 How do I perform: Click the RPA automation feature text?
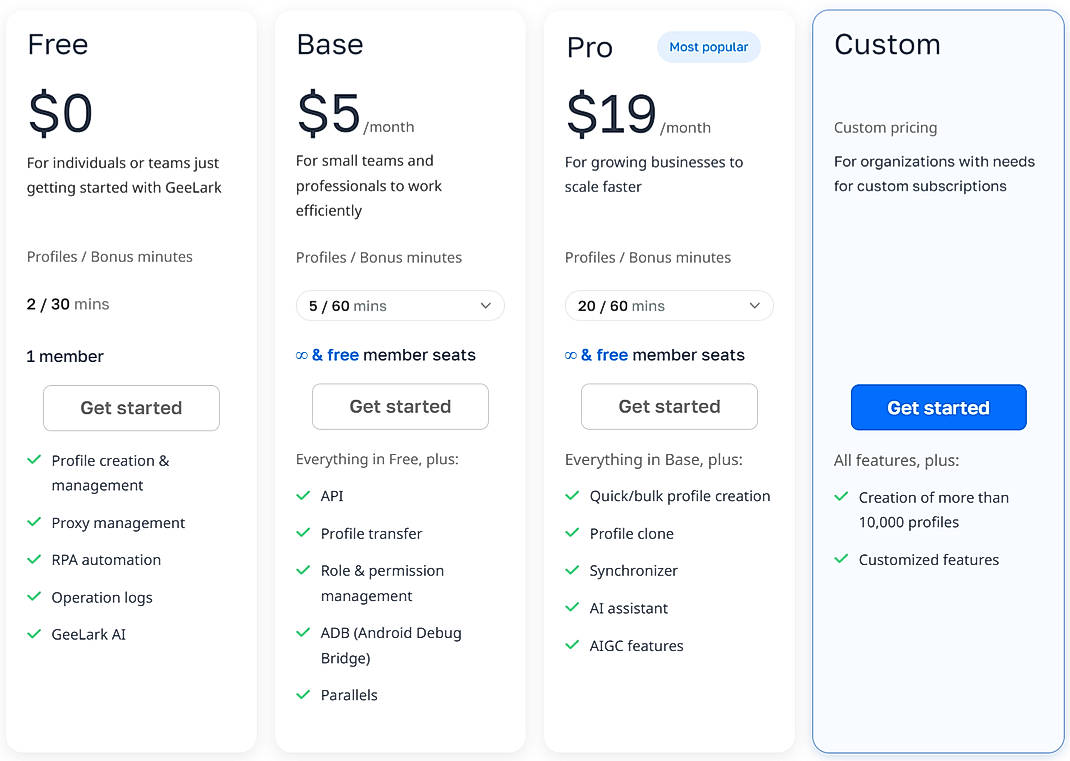[106, 560]
